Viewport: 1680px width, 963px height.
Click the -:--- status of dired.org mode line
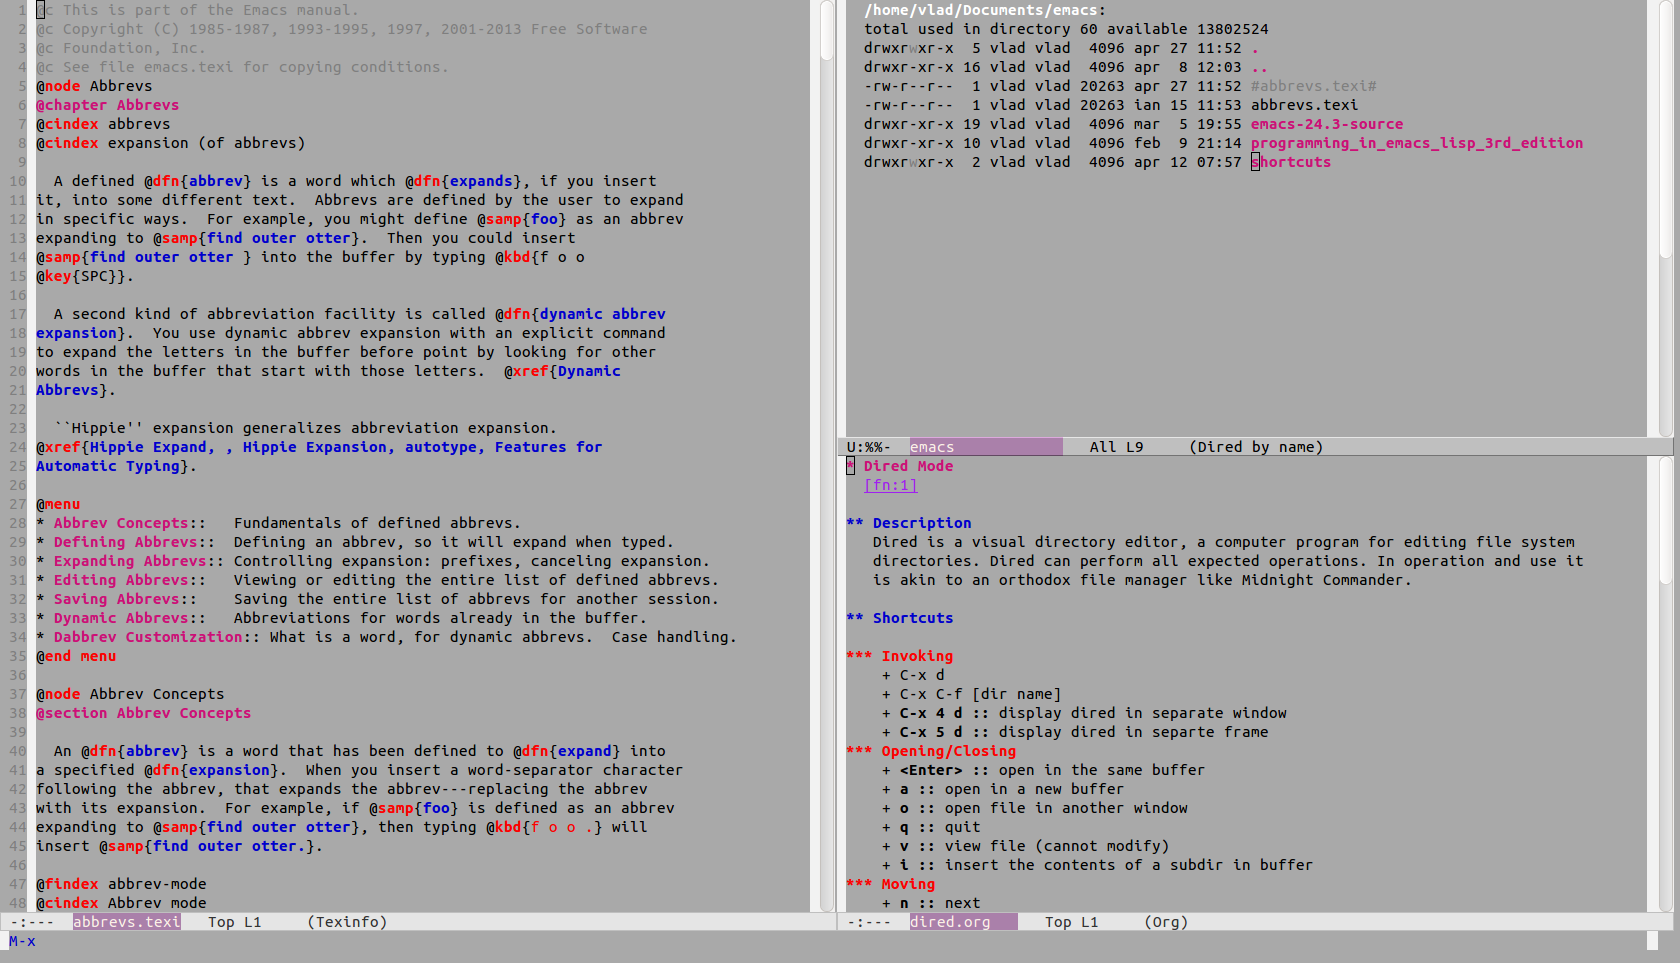(x=869, y=922)
